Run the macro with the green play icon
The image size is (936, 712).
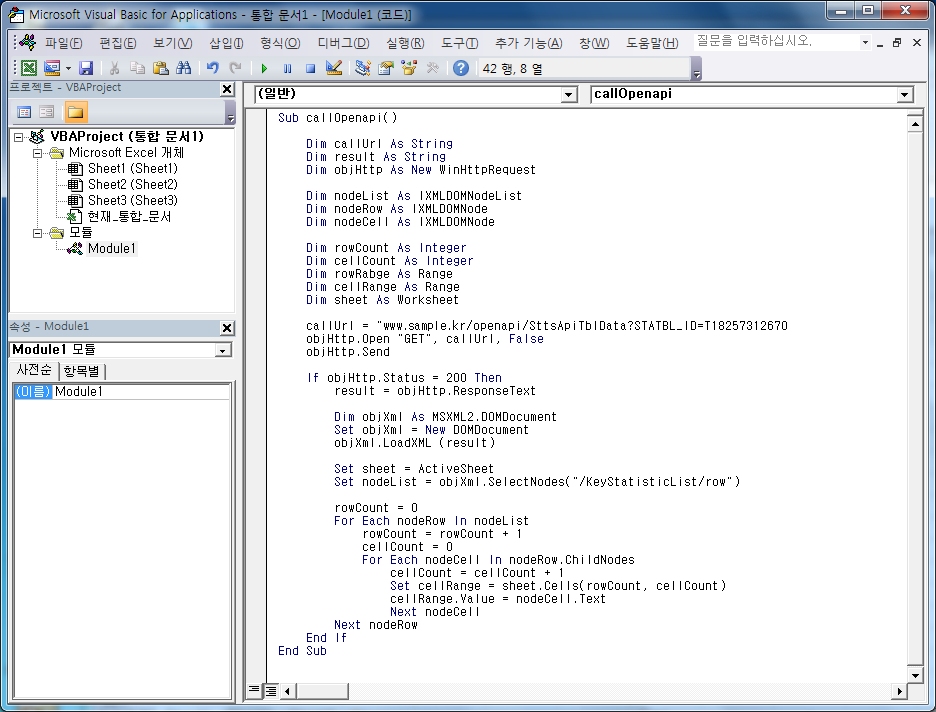(x=264, y=68)
